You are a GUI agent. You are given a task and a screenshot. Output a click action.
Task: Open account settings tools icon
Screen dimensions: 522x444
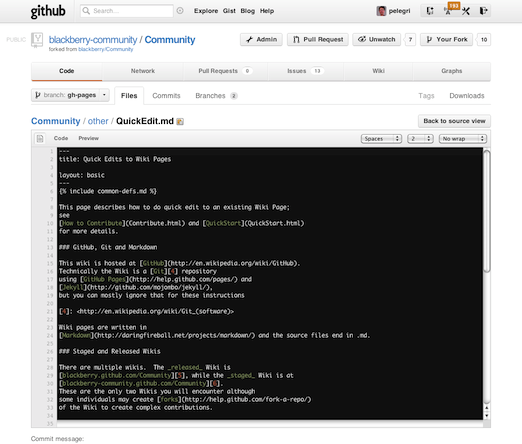click(466, 11)
